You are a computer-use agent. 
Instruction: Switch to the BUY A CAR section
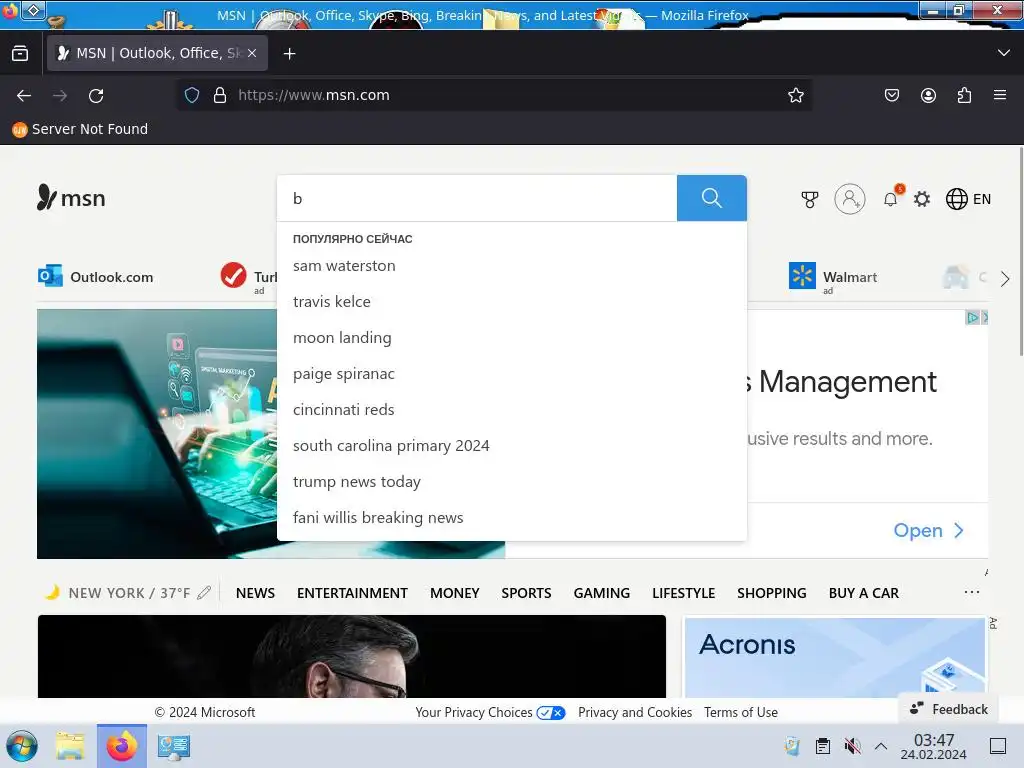863,593
